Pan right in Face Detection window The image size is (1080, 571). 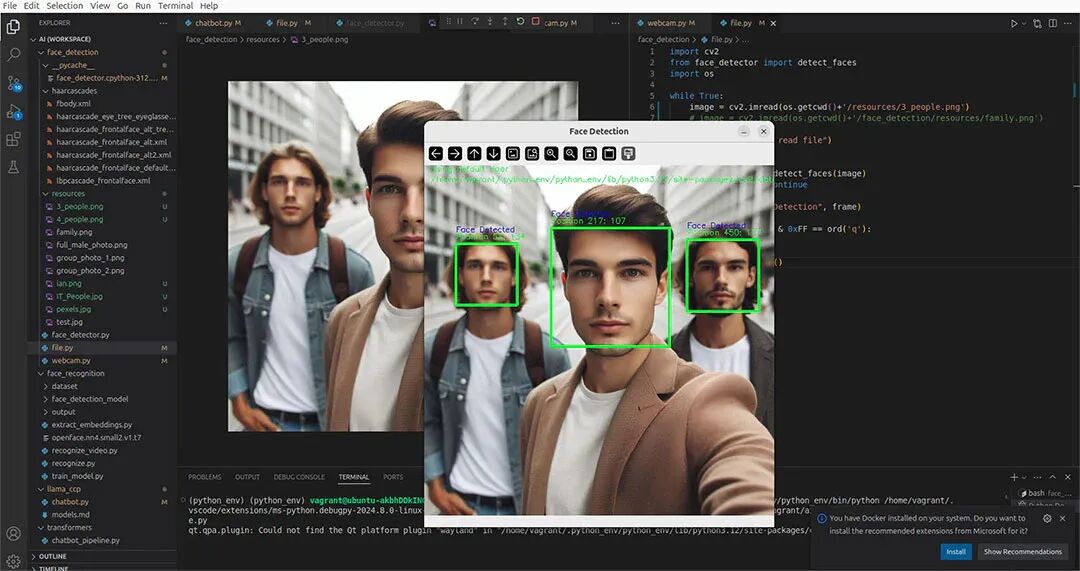point(455,153)
